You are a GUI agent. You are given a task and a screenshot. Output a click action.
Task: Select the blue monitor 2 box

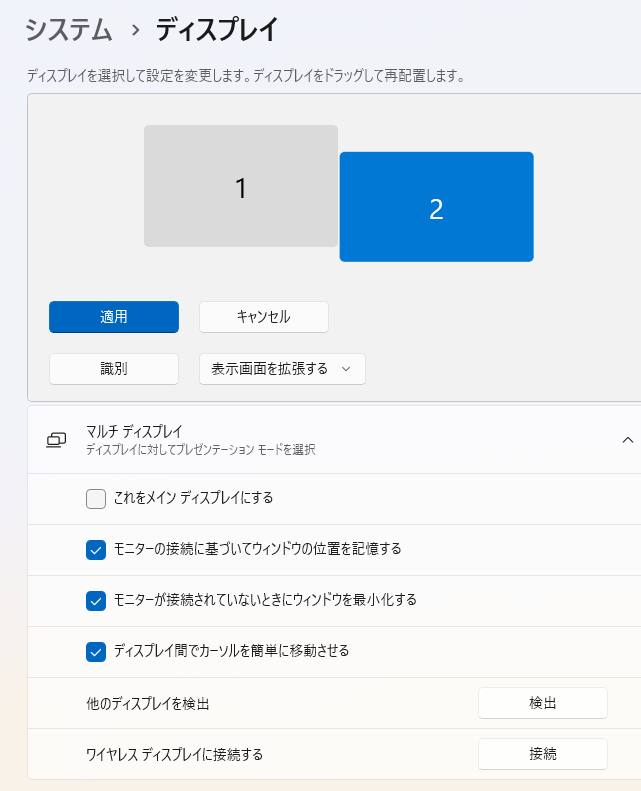(436, 207)
